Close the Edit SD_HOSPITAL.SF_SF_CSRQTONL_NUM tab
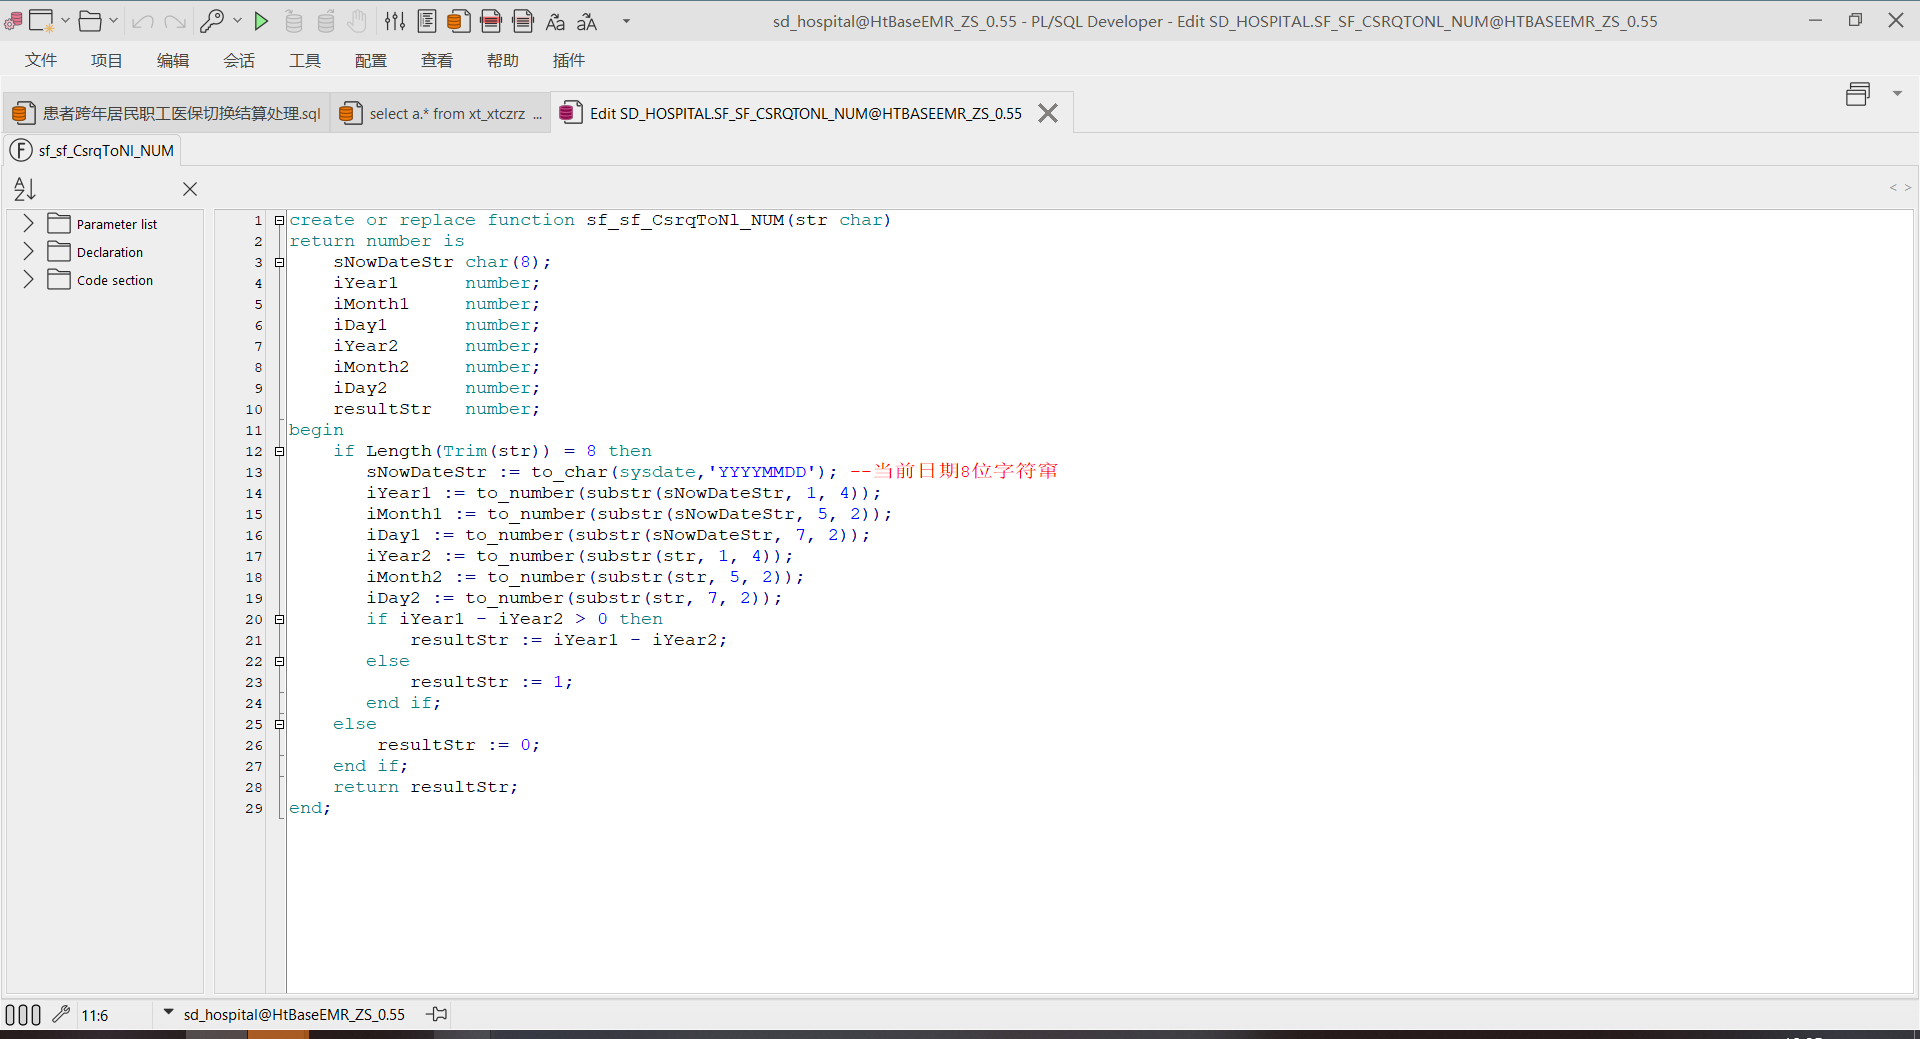 pos(1048,113)
